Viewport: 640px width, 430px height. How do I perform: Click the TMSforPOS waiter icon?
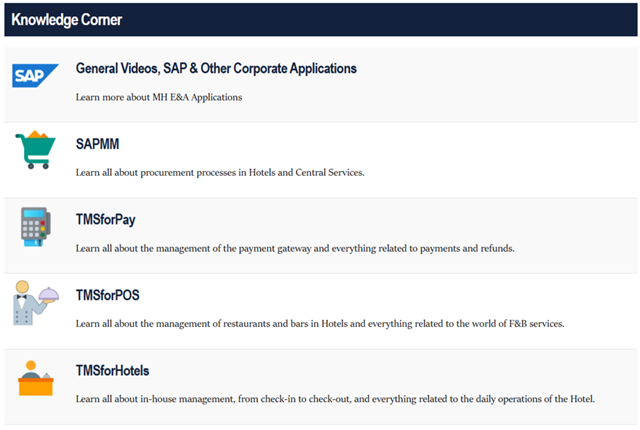click(x=36, y=303)
